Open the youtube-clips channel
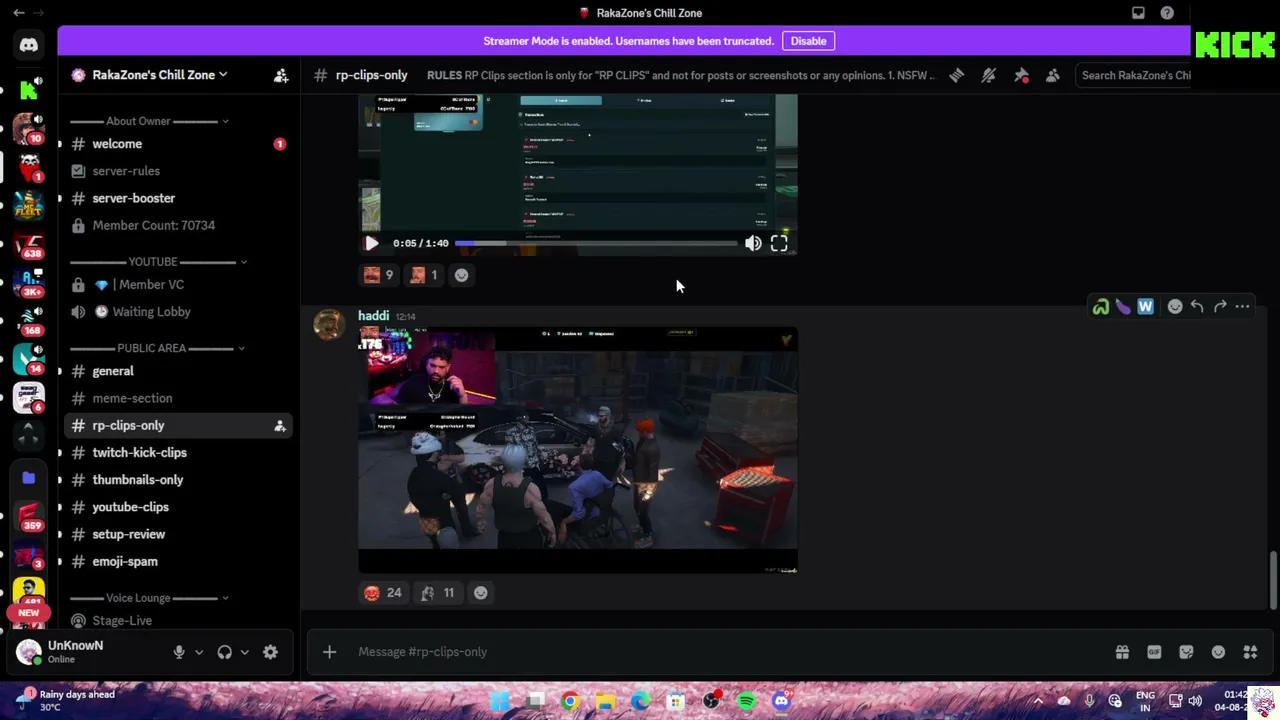The height and width of the screenshot is (720, 1280). coord(178,507)
